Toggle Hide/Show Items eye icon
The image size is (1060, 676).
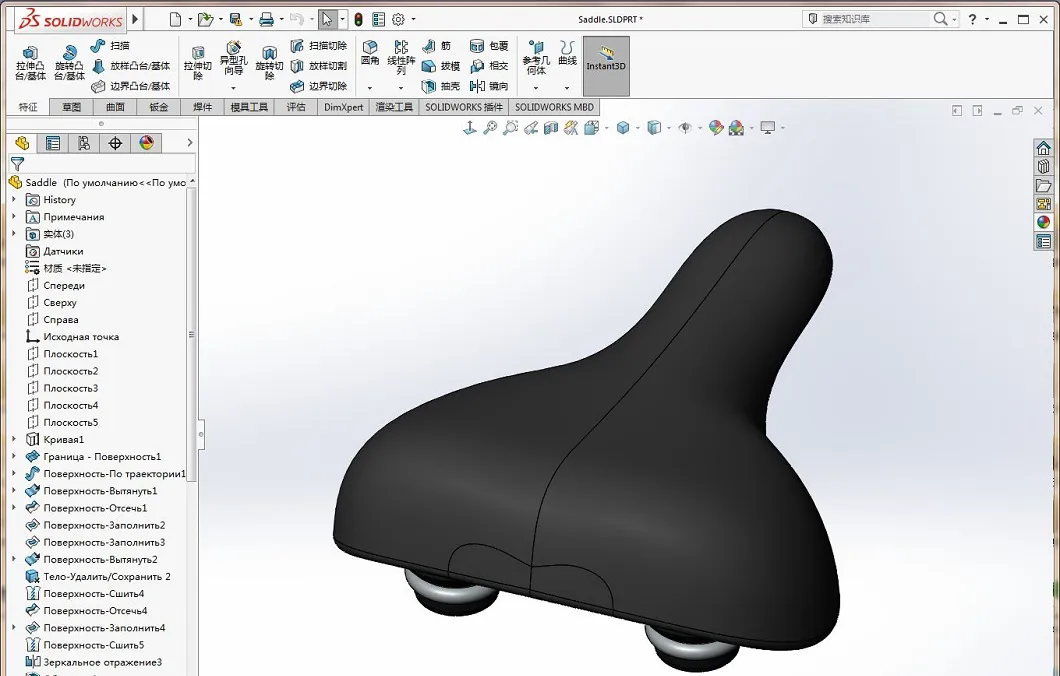(685, 127)
